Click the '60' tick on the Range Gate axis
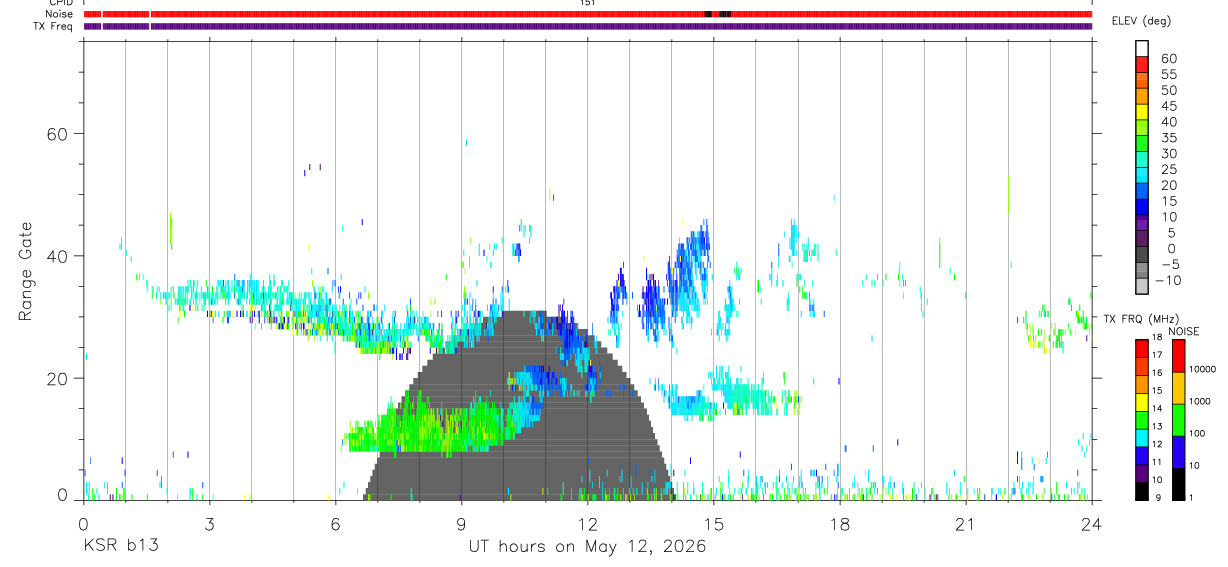Viewport: 1228px width, 567px height. coord(58,134)
